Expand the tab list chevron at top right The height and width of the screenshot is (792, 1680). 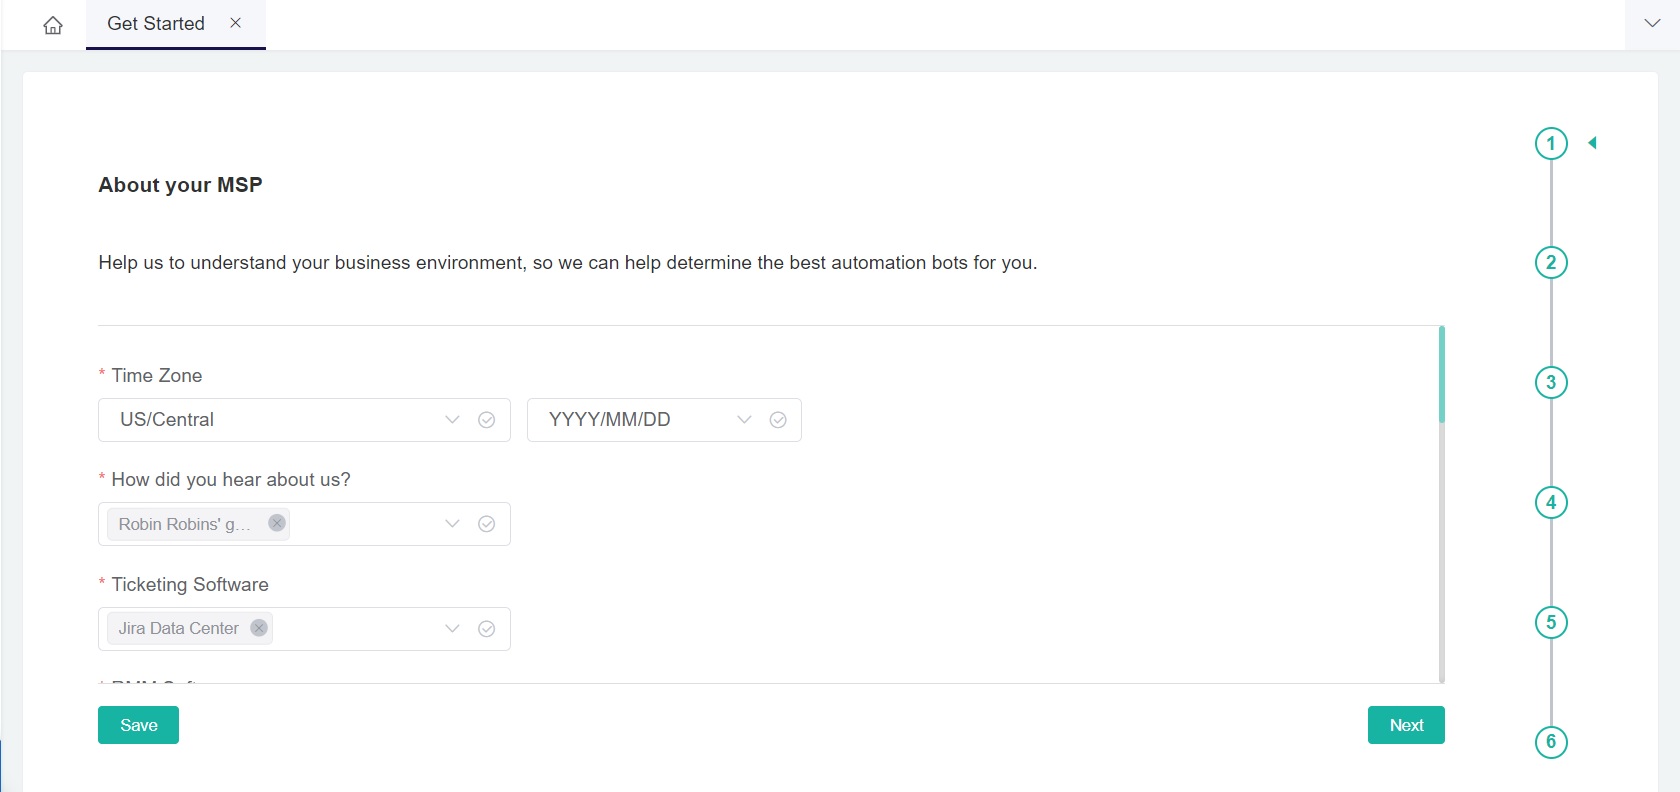pyautogui.click(x=1652, y=23)
